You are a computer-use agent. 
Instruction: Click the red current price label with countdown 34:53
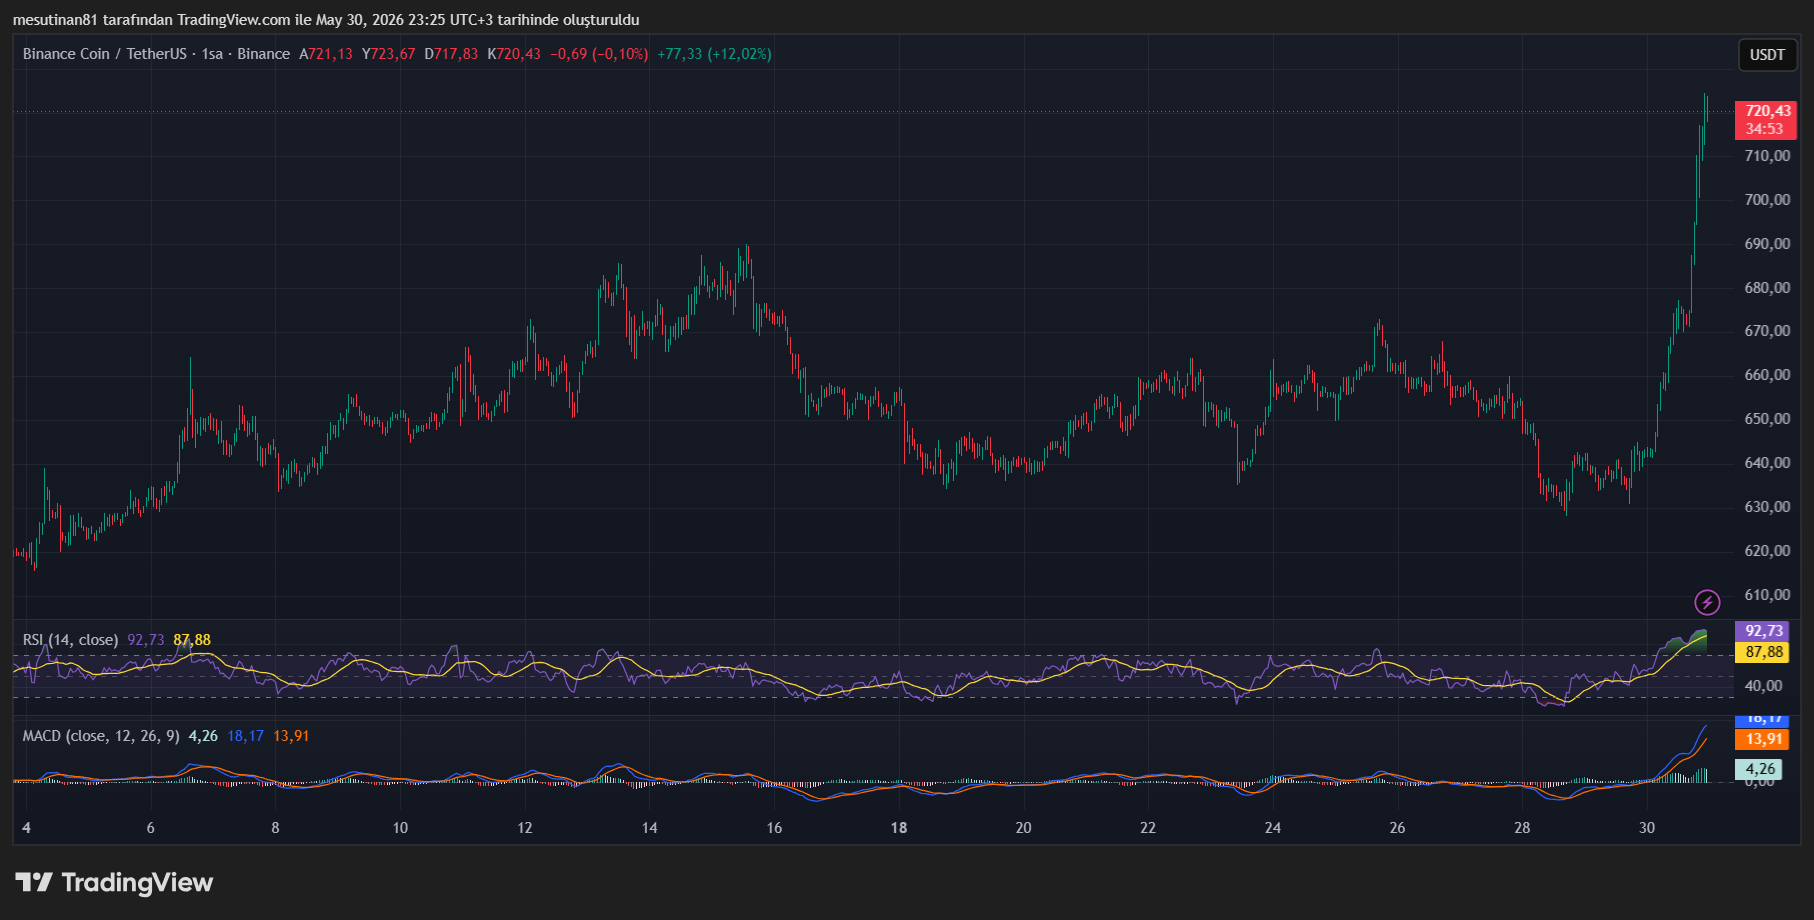coord(1766,120)
